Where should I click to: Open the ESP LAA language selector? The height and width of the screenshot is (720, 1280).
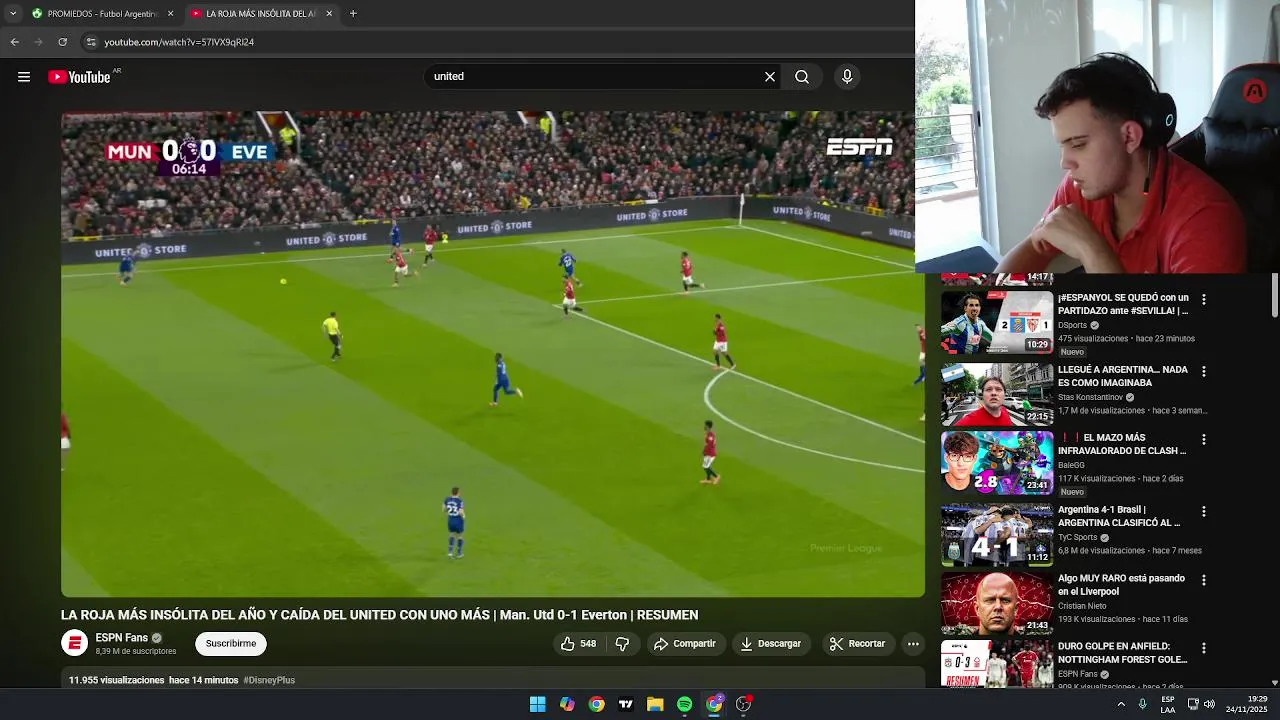tap(1168, 704)
